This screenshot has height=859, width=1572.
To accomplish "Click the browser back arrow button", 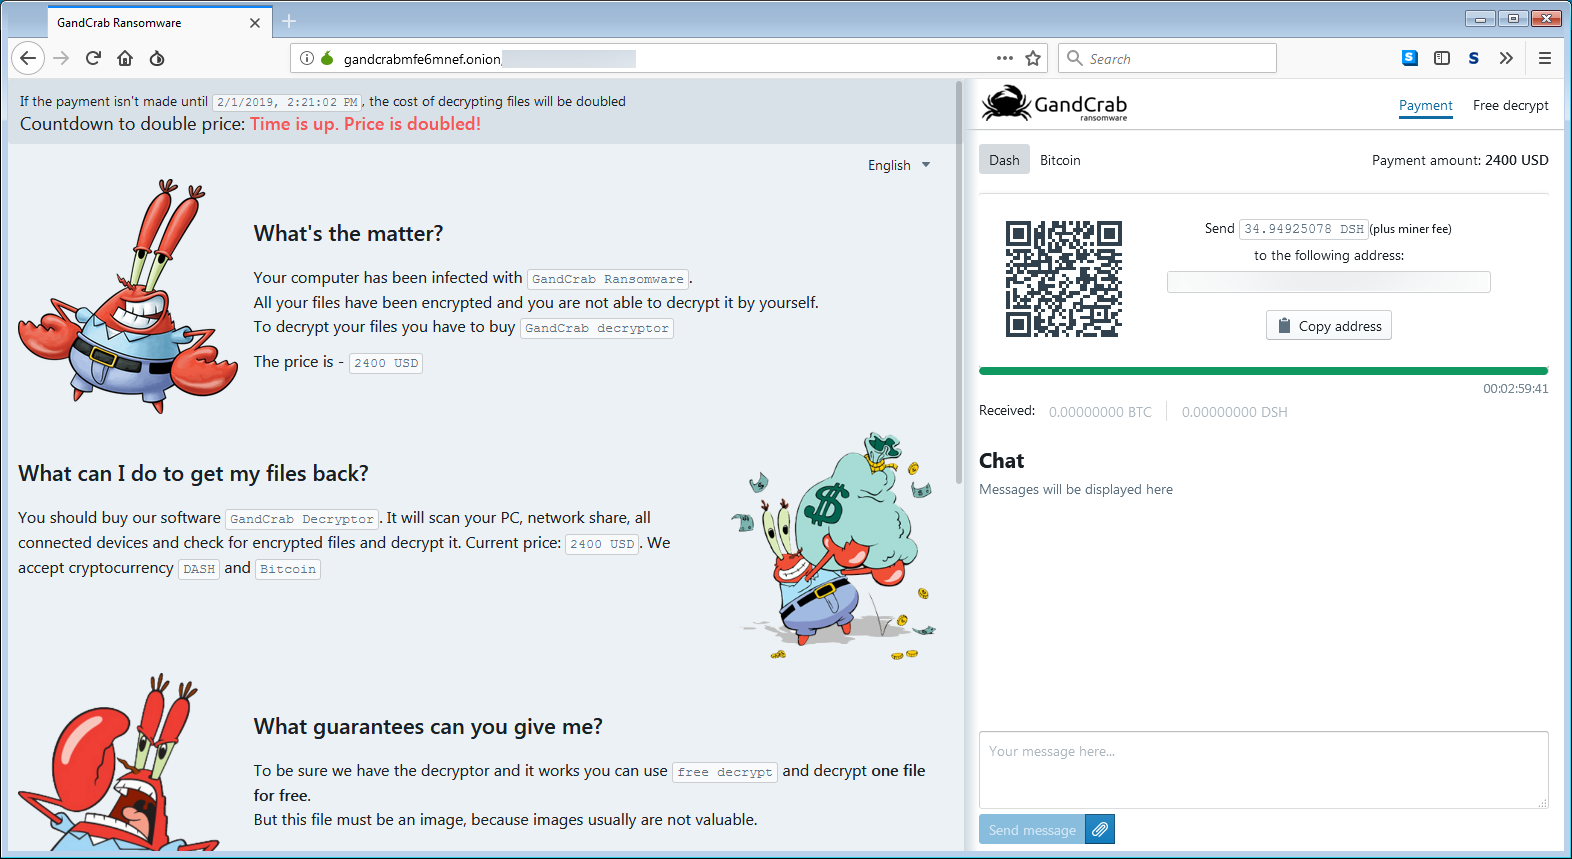I will [x=28, y=58].
